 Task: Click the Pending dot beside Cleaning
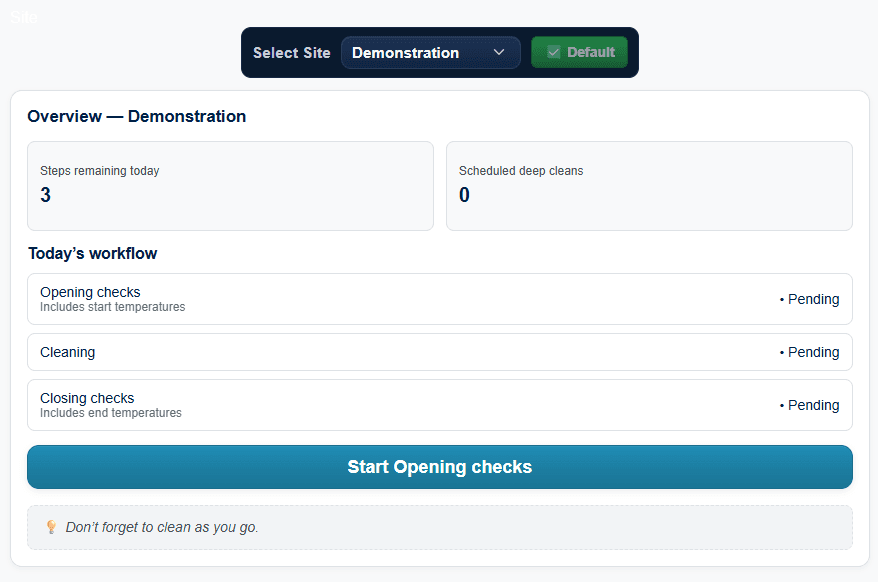(x=783, y=351)
